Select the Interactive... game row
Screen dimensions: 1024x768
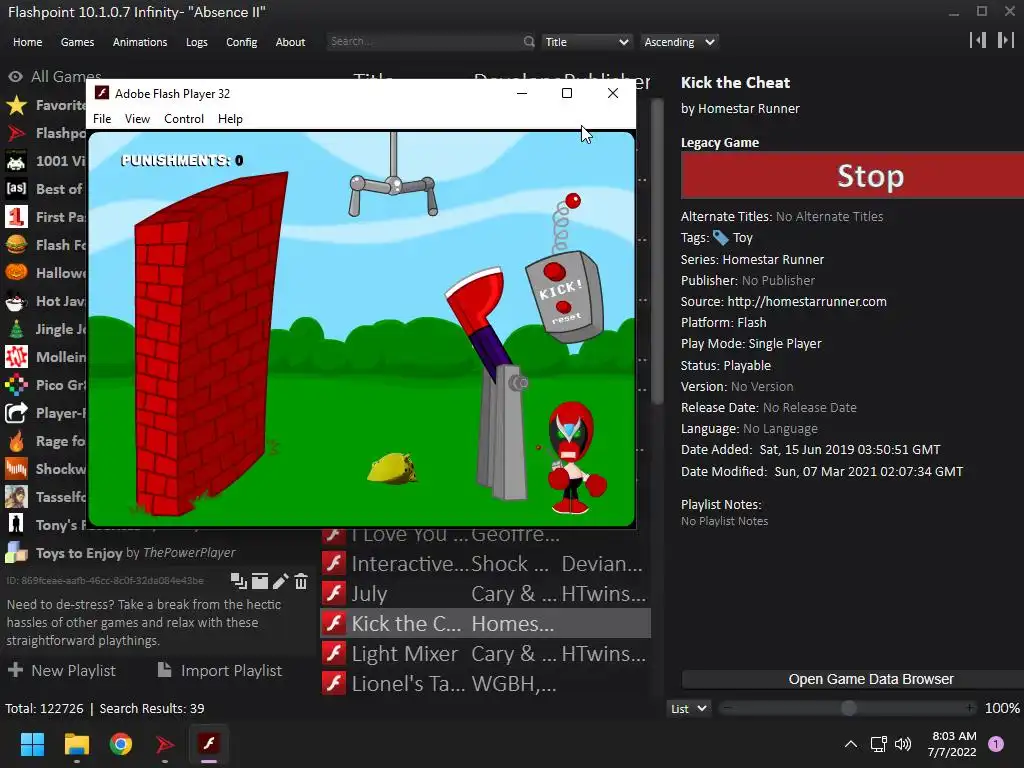point(485,563)
